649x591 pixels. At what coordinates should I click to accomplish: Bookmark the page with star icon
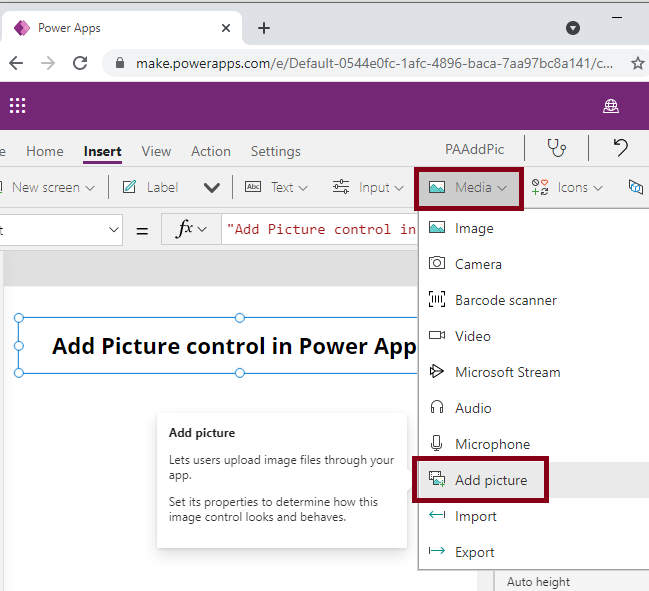(x=637, y=63)
